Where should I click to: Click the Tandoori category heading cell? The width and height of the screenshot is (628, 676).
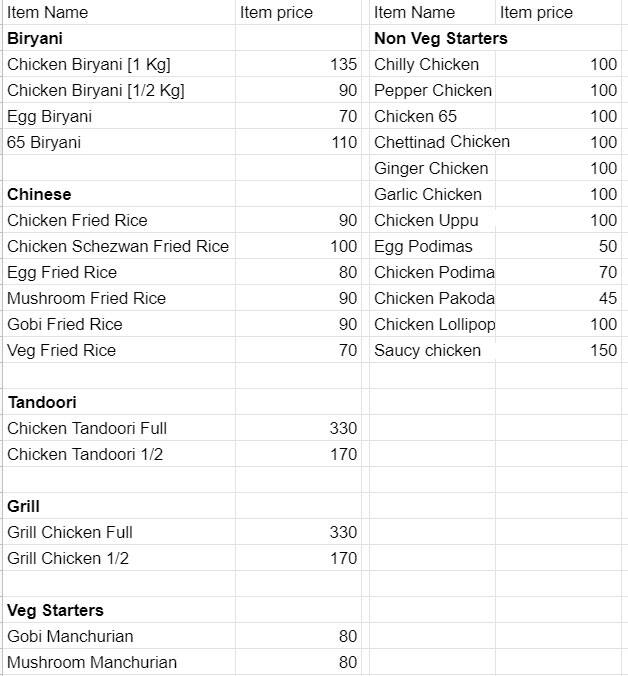click(x=42, y=402)
